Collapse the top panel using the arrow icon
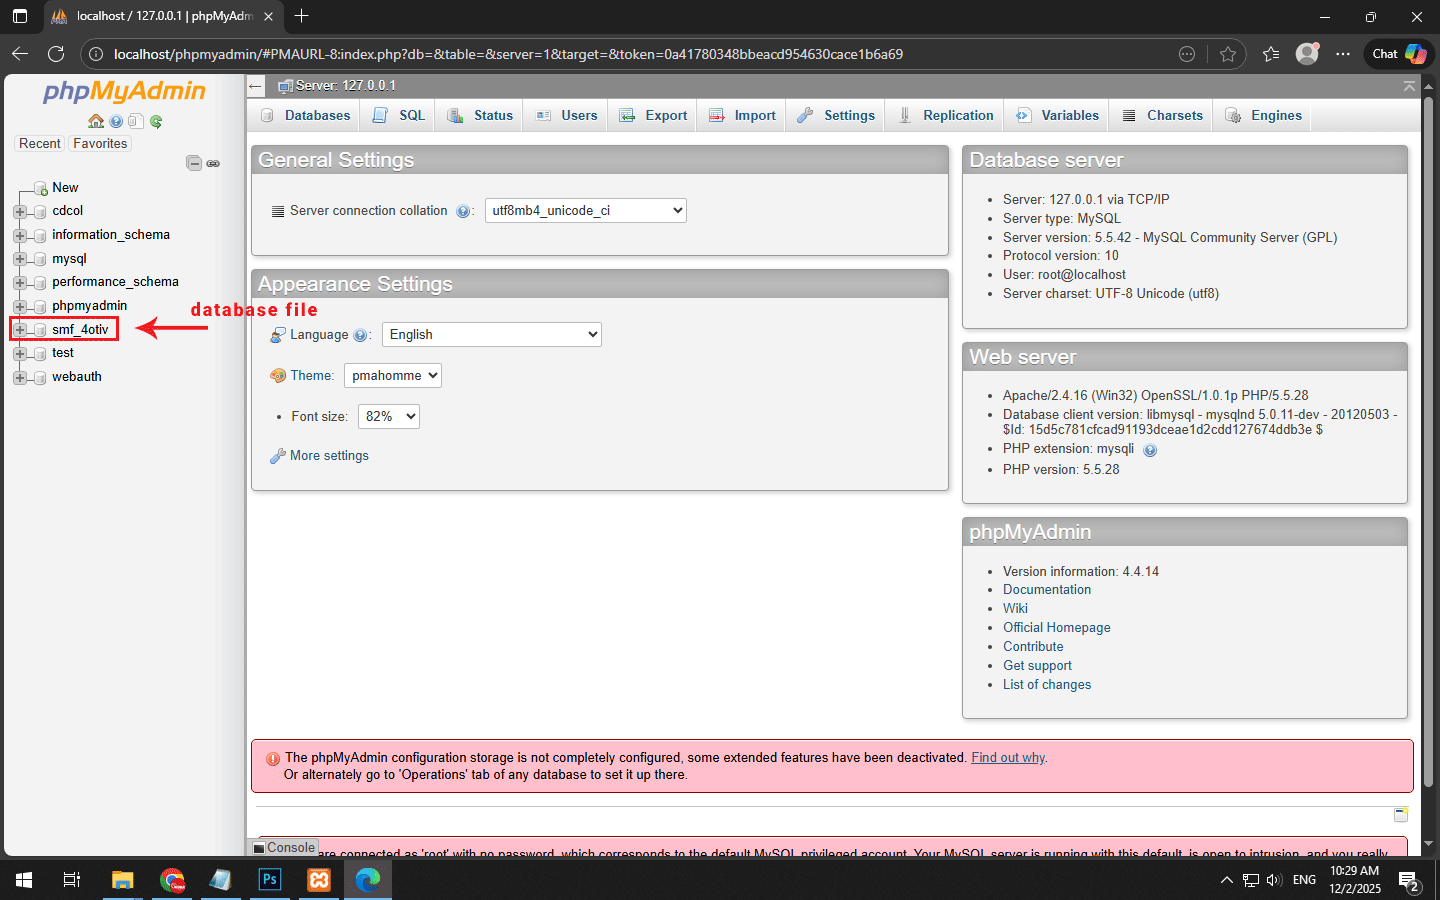This screenshot has width=1440, height=900. click(x=1409, y=86)
